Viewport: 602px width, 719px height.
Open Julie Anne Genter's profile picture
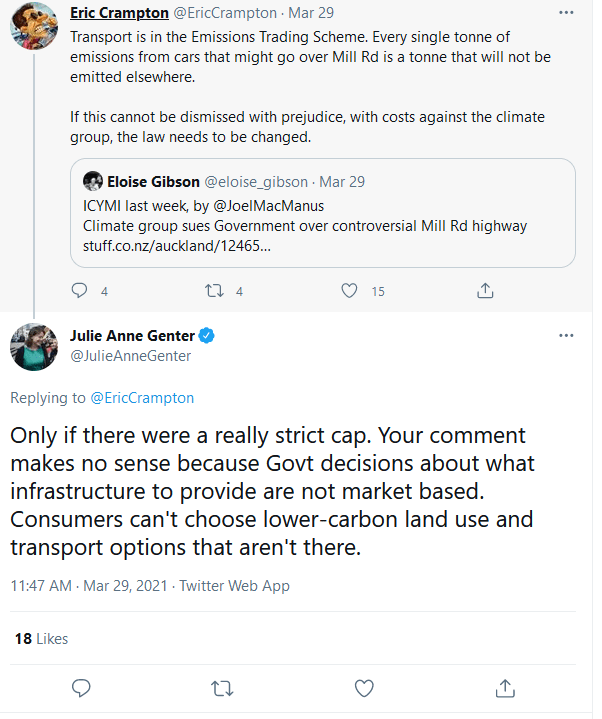click(33, 347)
